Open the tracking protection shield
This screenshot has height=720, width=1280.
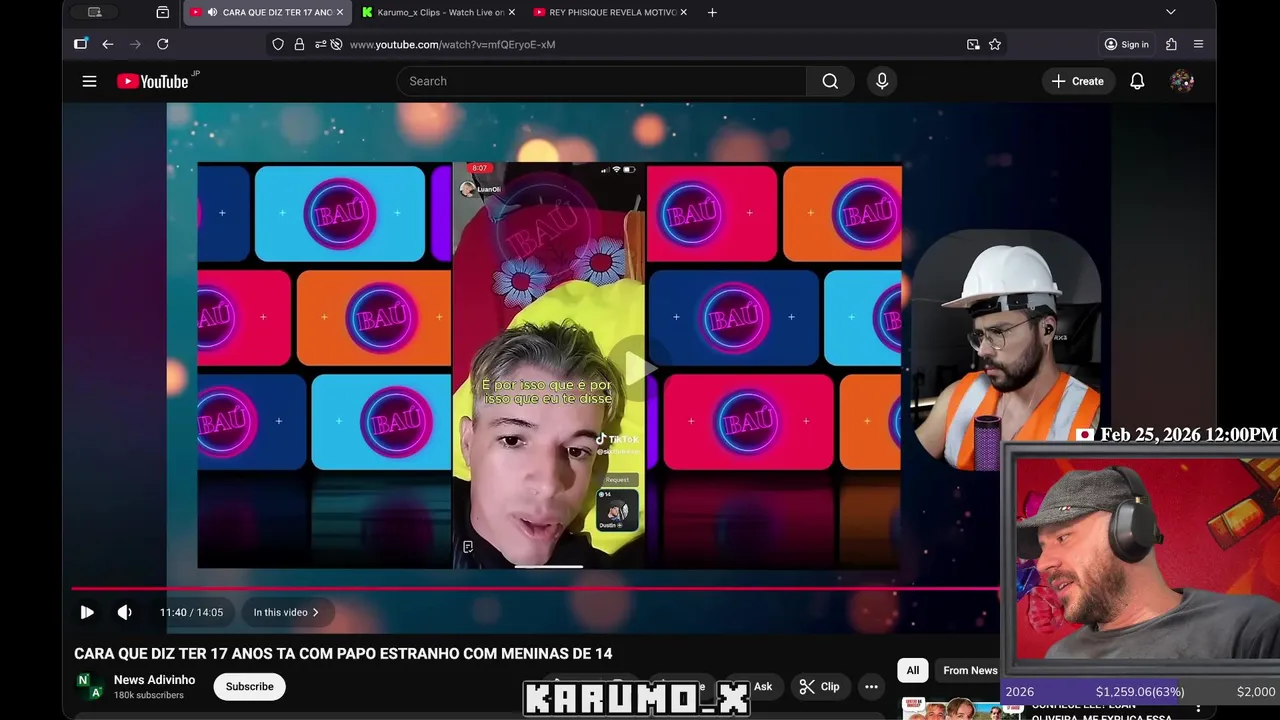(278, 44)
